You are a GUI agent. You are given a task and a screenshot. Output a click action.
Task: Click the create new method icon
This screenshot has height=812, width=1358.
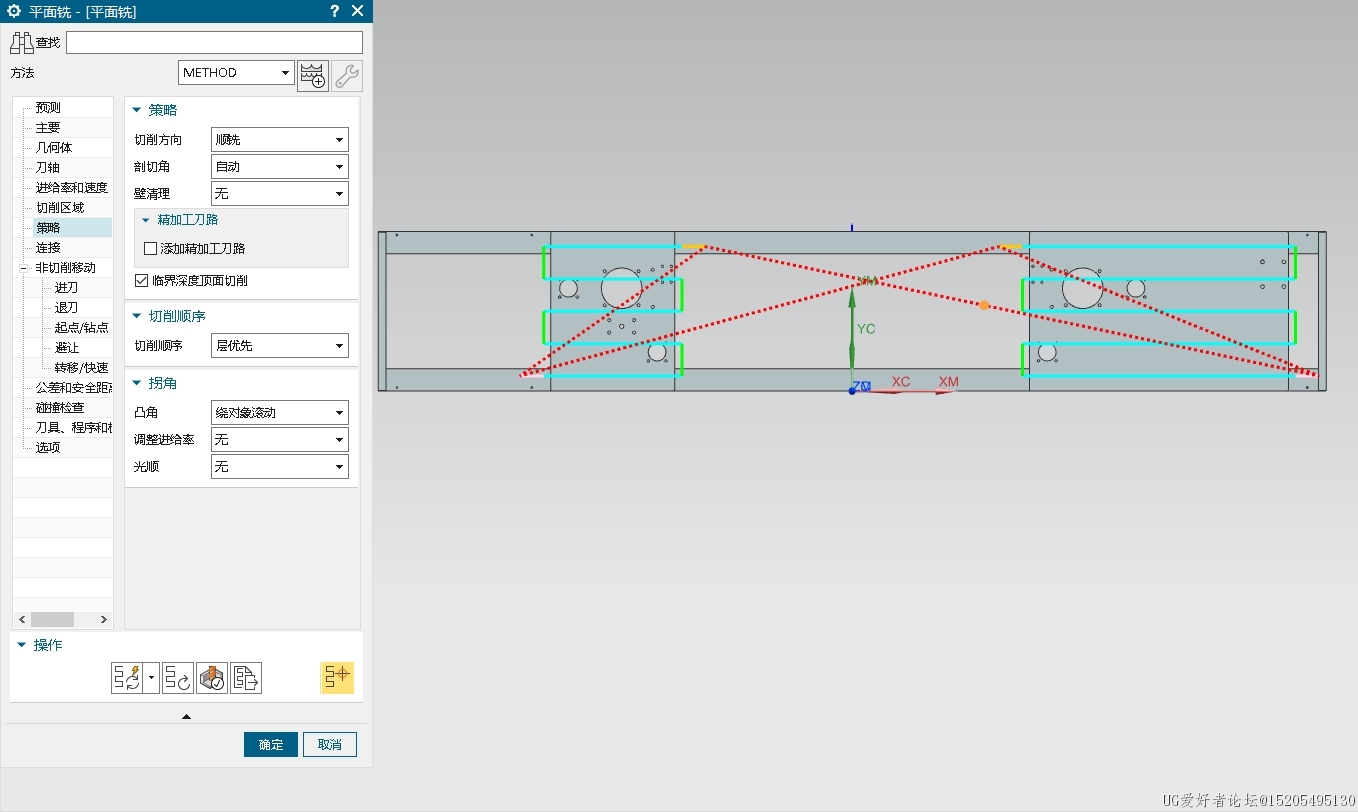tap(313, 76)
